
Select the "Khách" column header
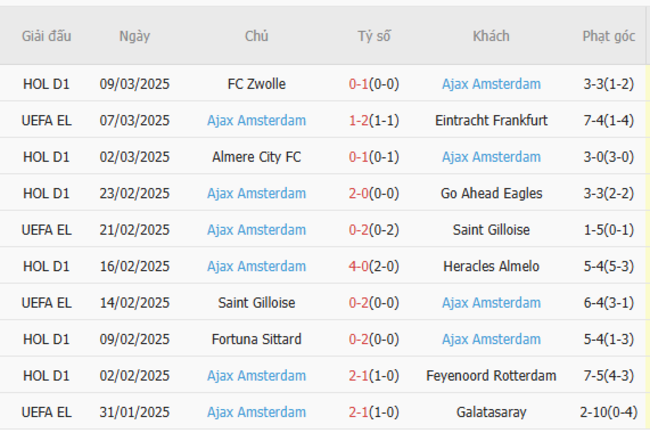pos(491,36)
